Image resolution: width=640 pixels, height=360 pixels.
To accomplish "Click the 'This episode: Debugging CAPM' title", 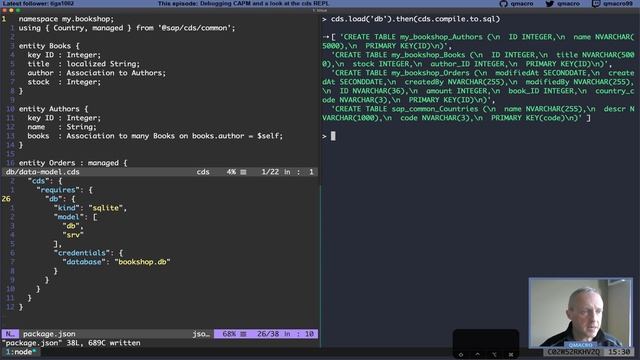I will tap(244, 3).
